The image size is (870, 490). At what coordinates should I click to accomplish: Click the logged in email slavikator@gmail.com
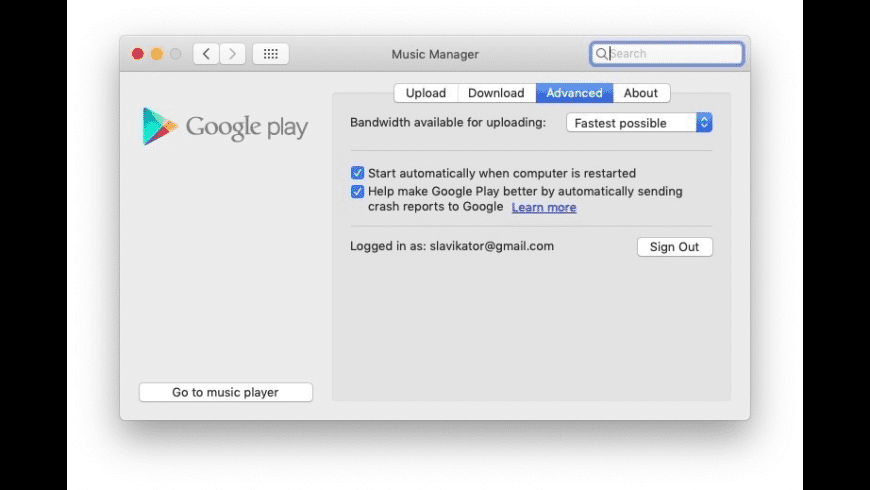[x=492, y=246]
